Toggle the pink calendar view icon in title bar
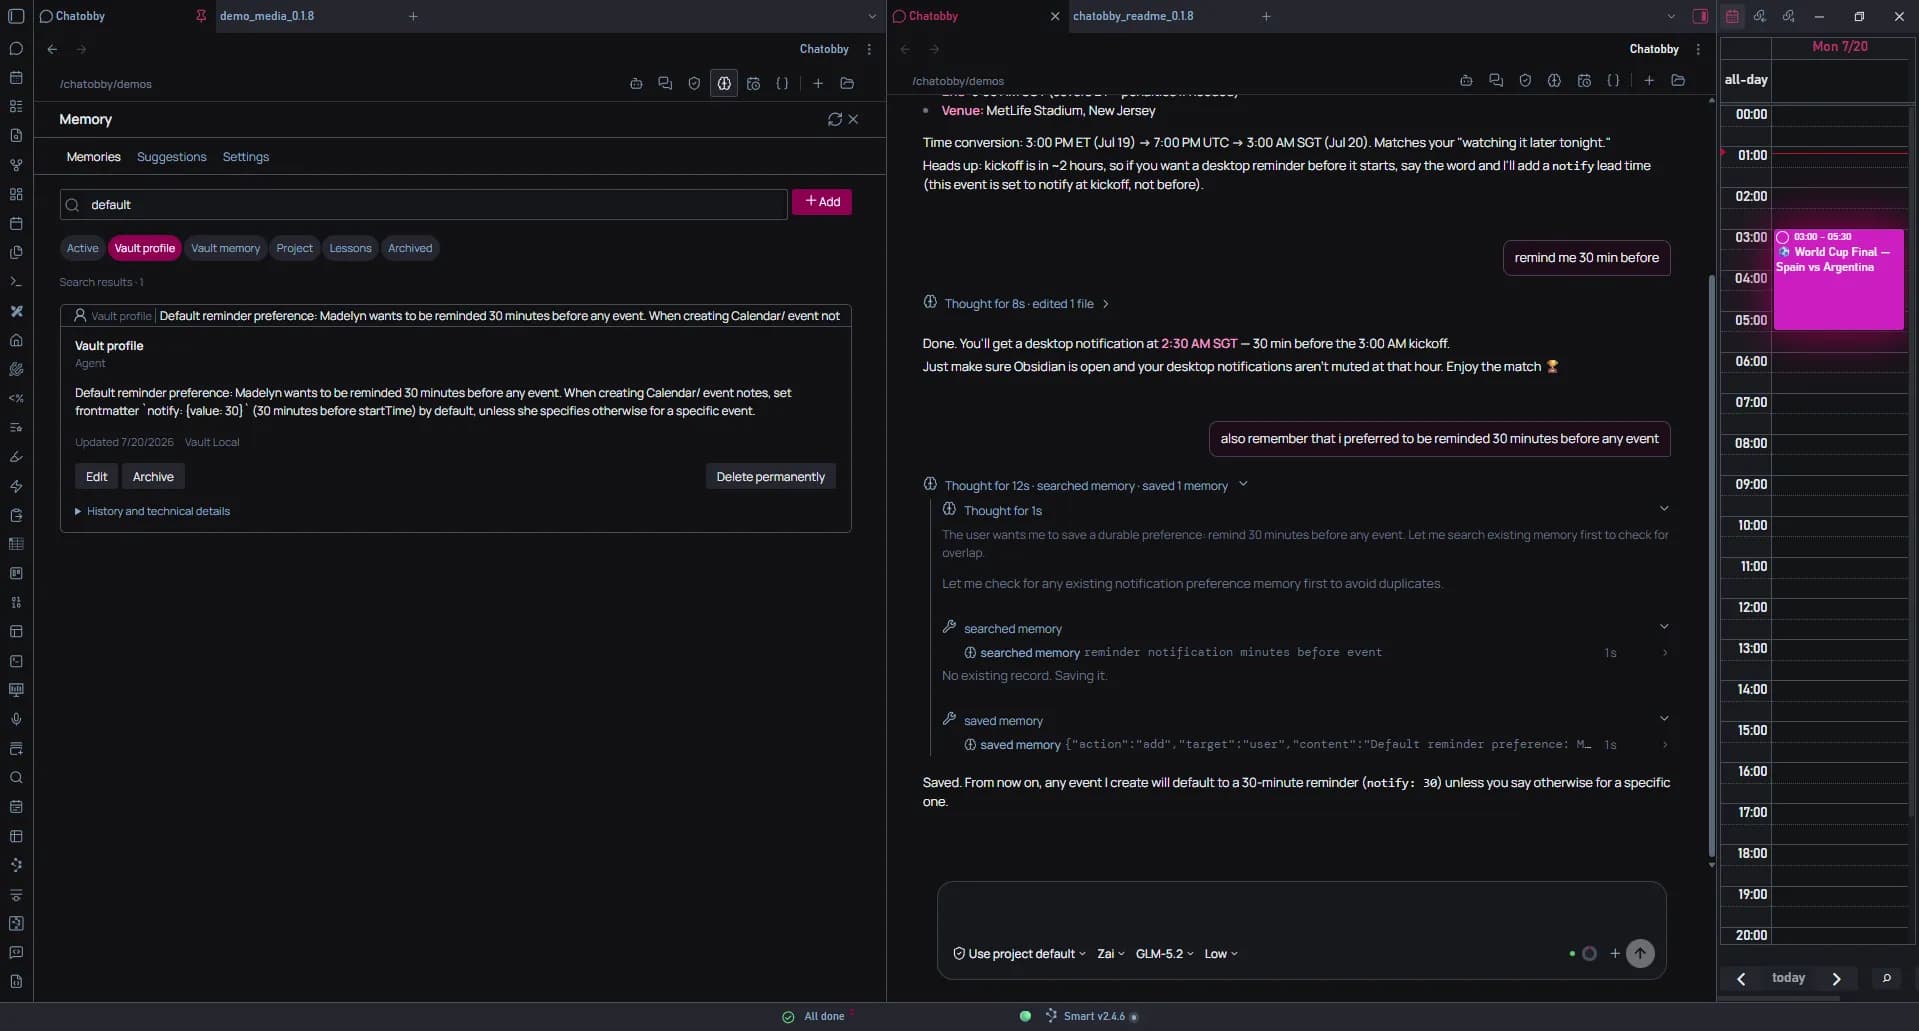The height and width of the screenshot is (1031, 1919). pos(1732,16)
